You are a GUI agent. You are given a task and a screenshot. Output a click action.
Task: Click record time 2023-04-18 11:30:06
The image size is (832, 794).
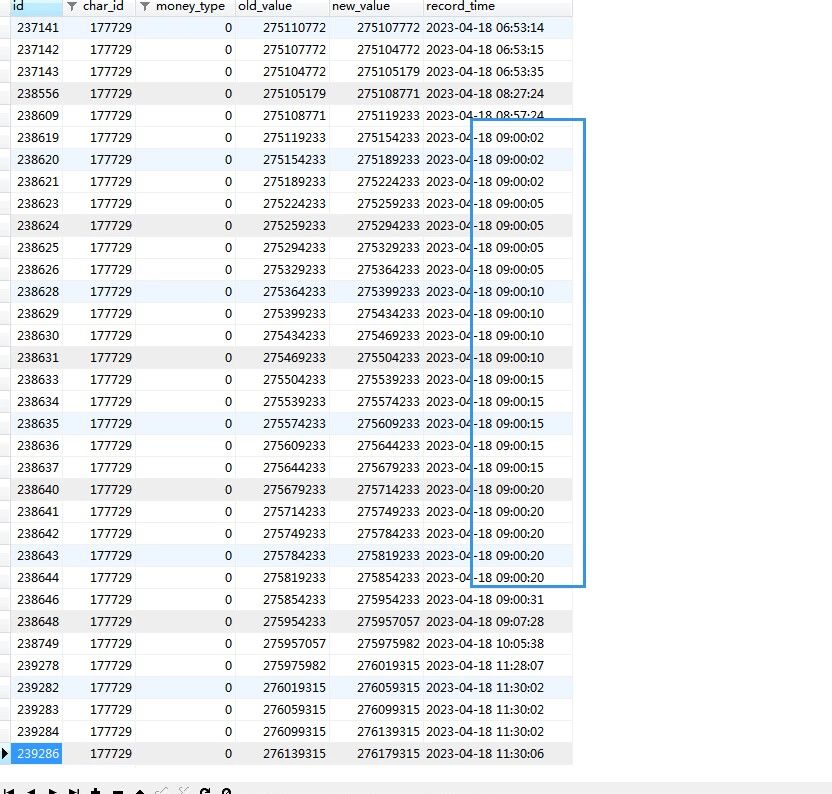[x=485, y=753]
